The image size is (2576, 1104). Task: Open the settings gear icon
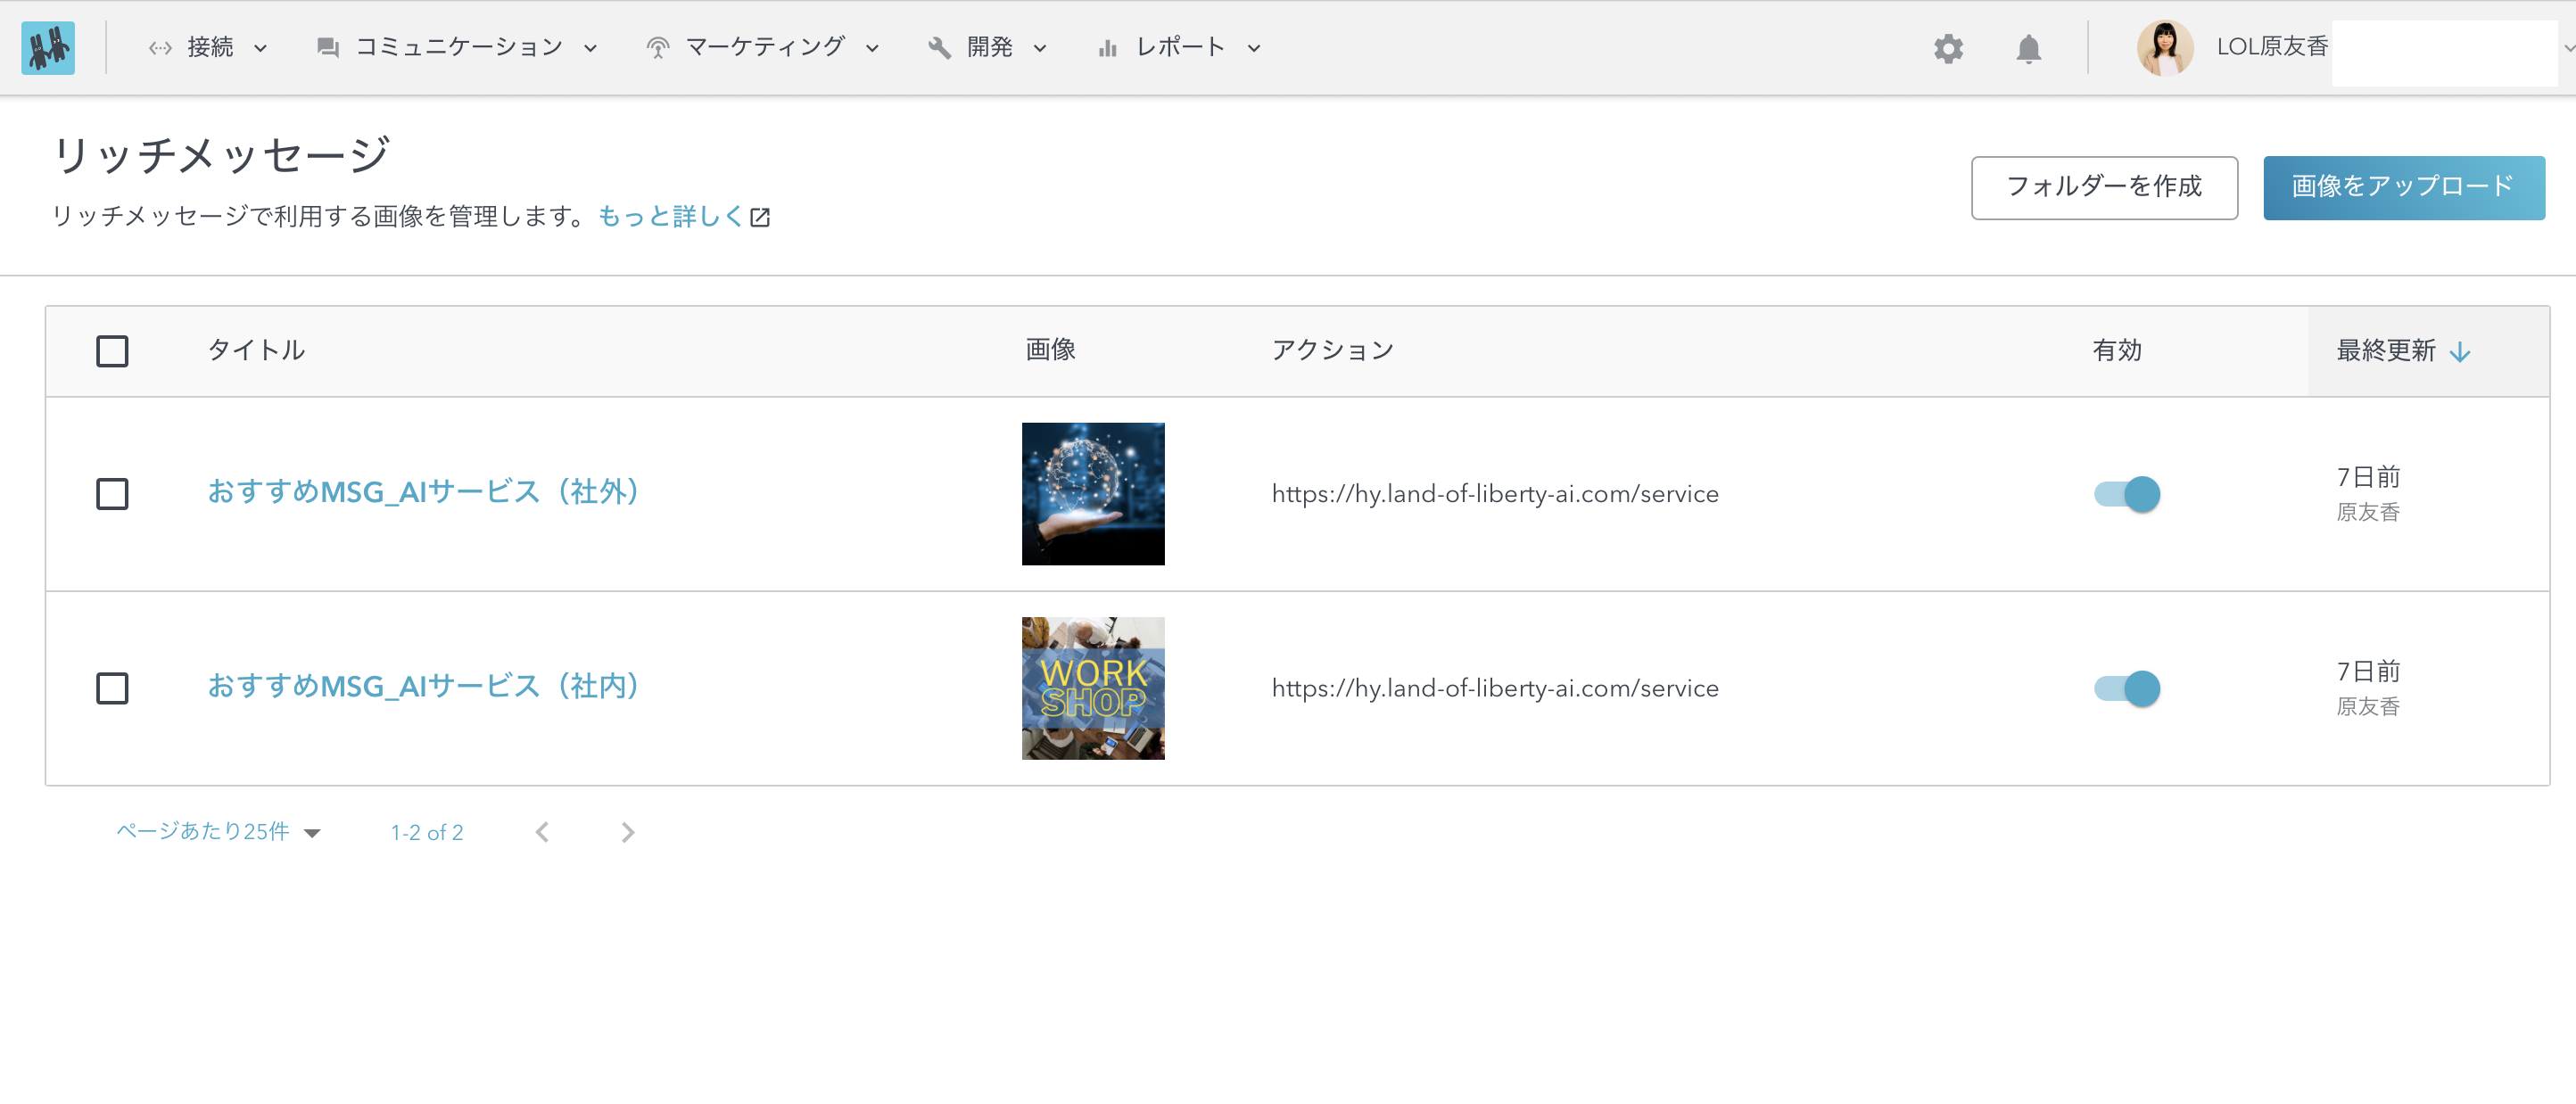point(1948,48)
